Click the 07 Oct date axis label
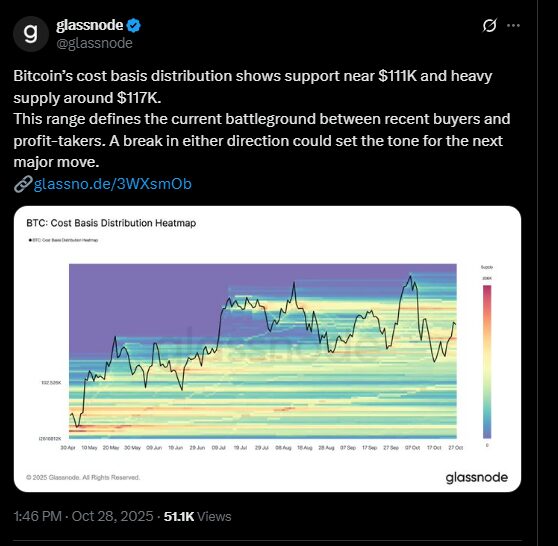This screenshot has width=558, height=546. 412,448
